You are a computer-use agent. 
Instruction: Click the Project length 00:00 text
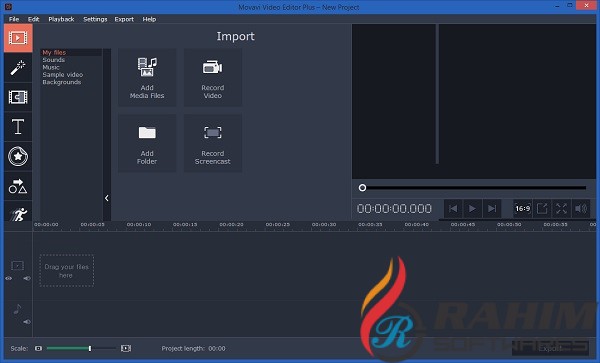tap(193, 348)
